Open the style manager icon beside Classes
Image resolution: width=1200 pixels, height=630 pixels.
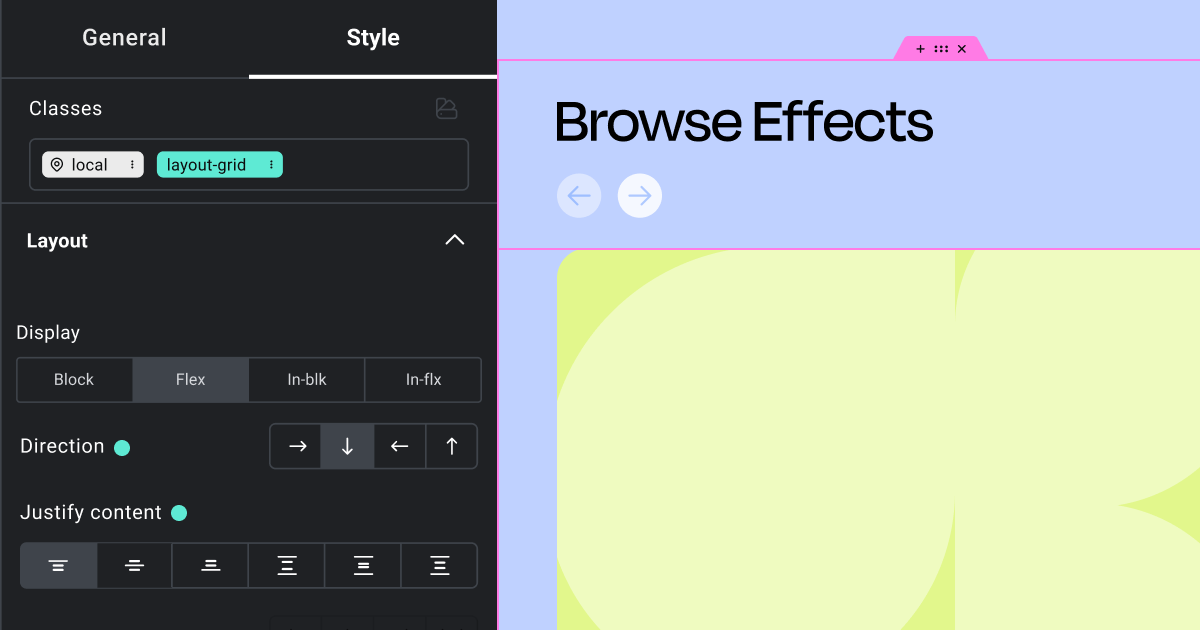tap(446, 109)
